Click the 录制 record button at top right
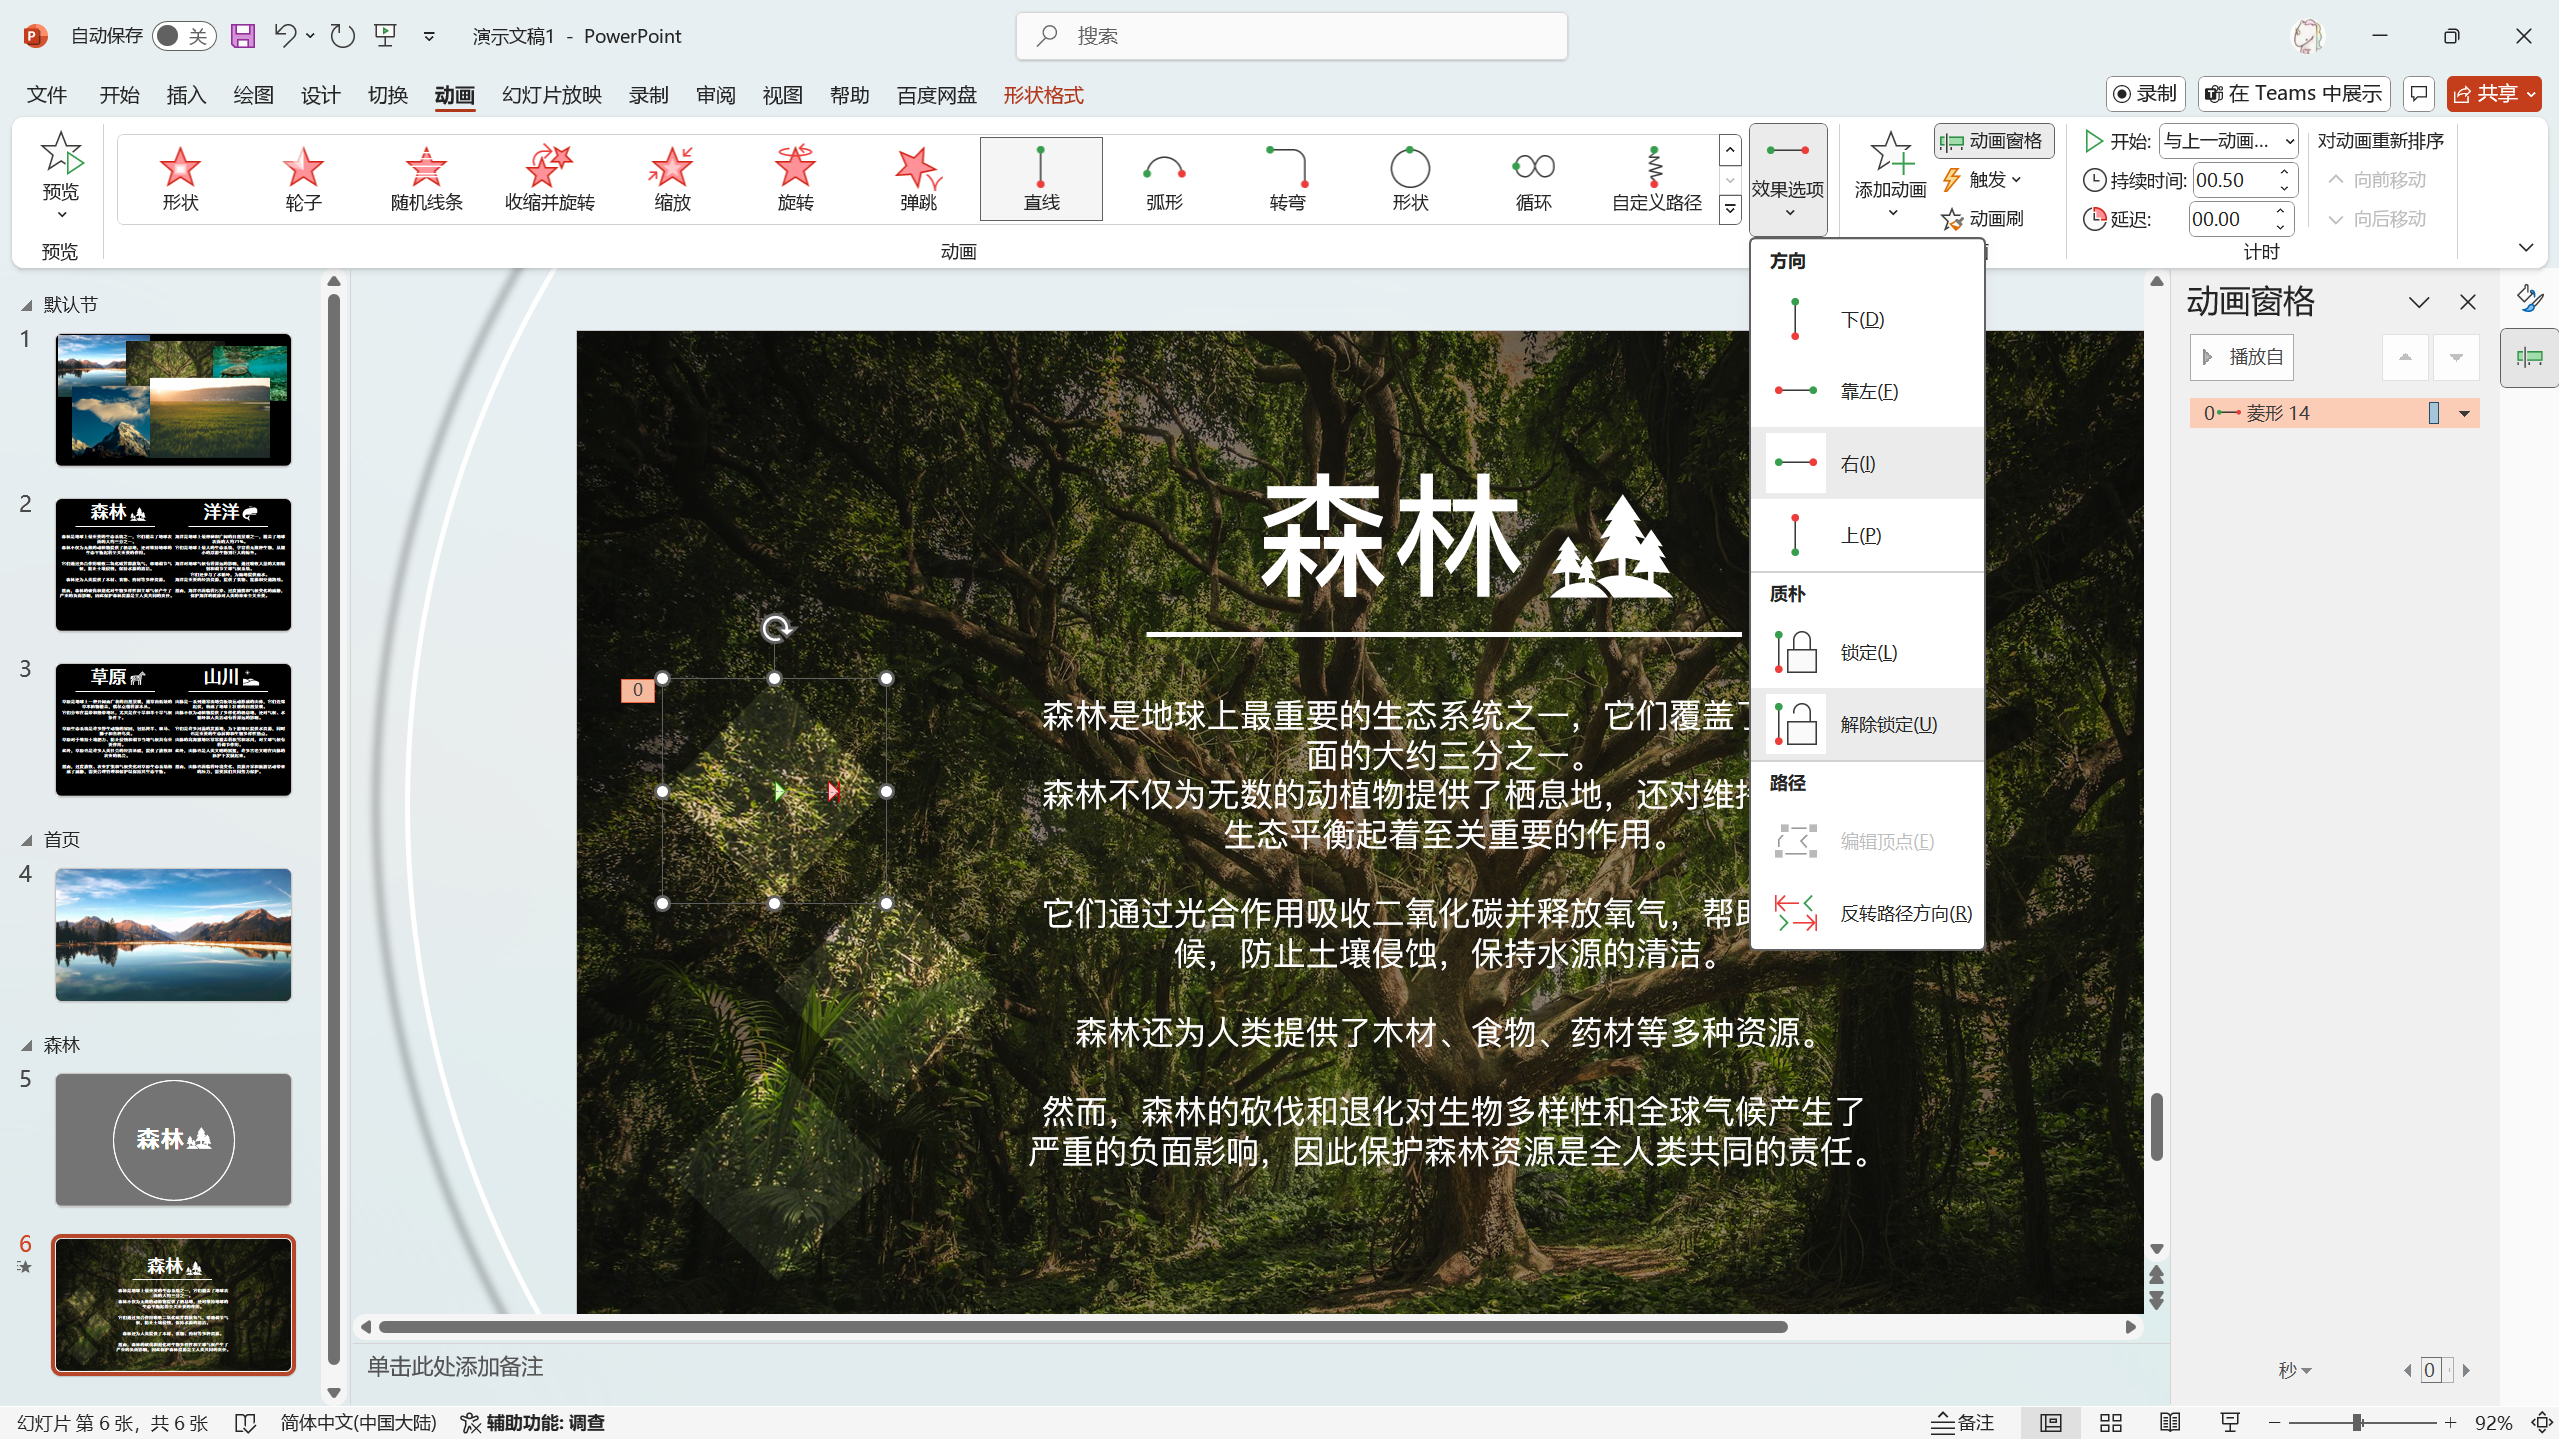The width and height of the screenshot is (2559, 1439). (x=2145, y=94)
